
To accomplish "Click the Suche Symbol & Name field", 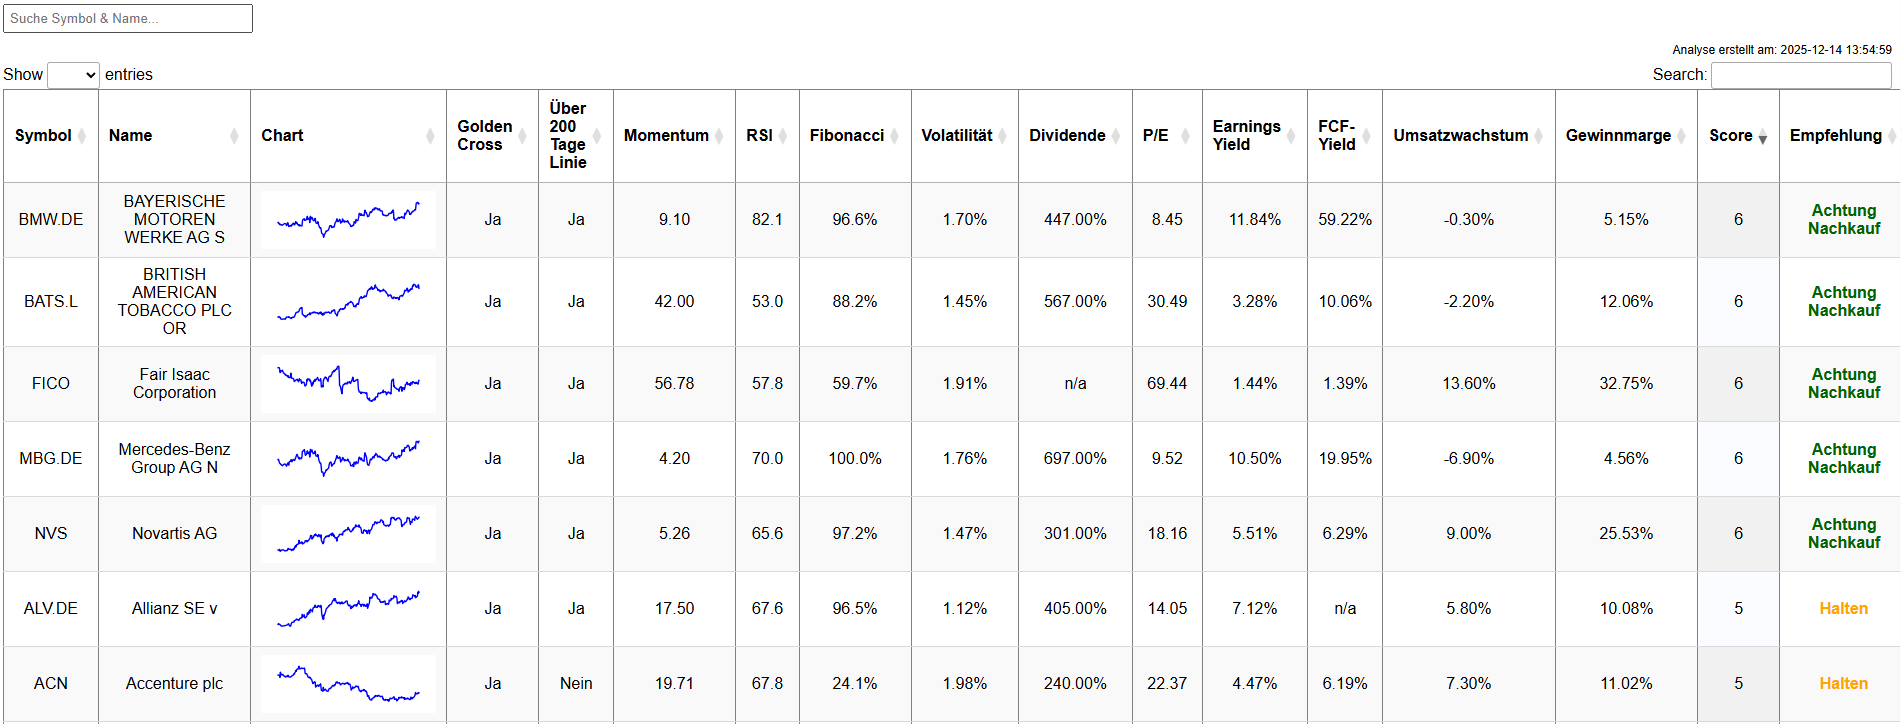I will pyautogui.click(x=128, y=19).
